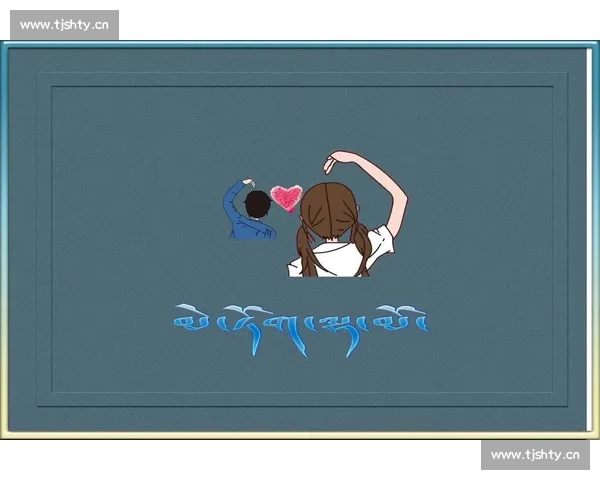Click the first glyph of the blue text

click(x=188, y=320)
